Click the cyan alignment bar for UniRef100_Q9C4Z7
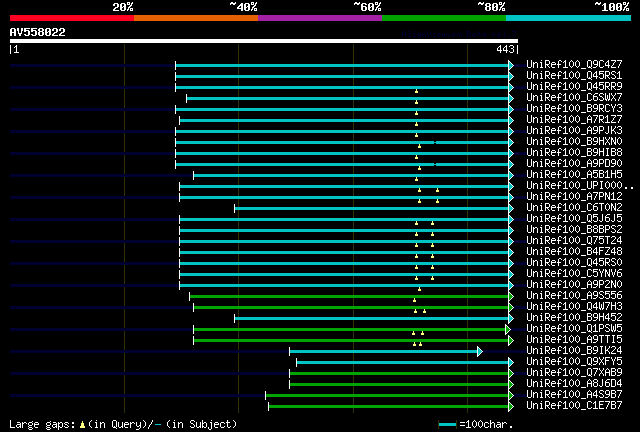 pos(342,65)
